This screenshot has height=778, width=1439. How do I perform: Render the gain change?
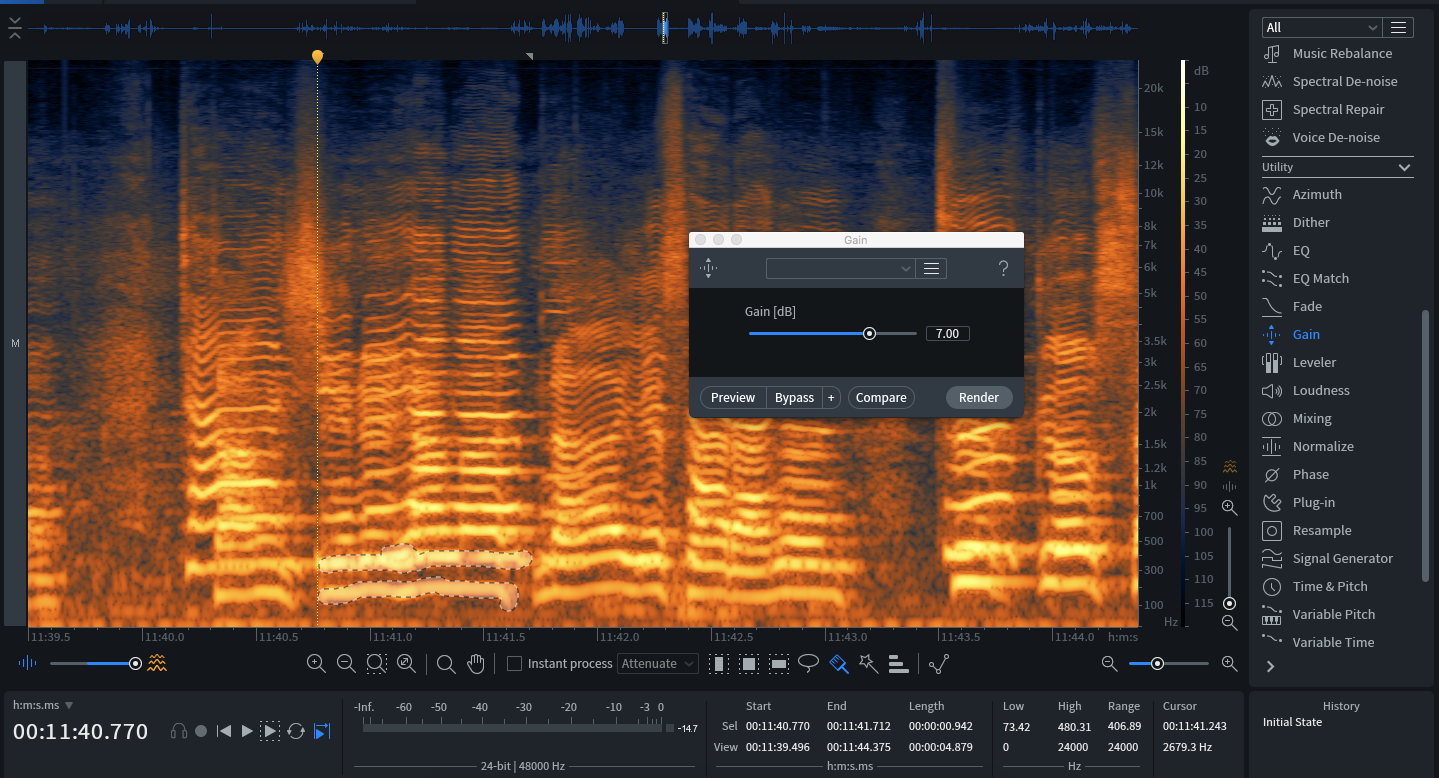point(979,398)
